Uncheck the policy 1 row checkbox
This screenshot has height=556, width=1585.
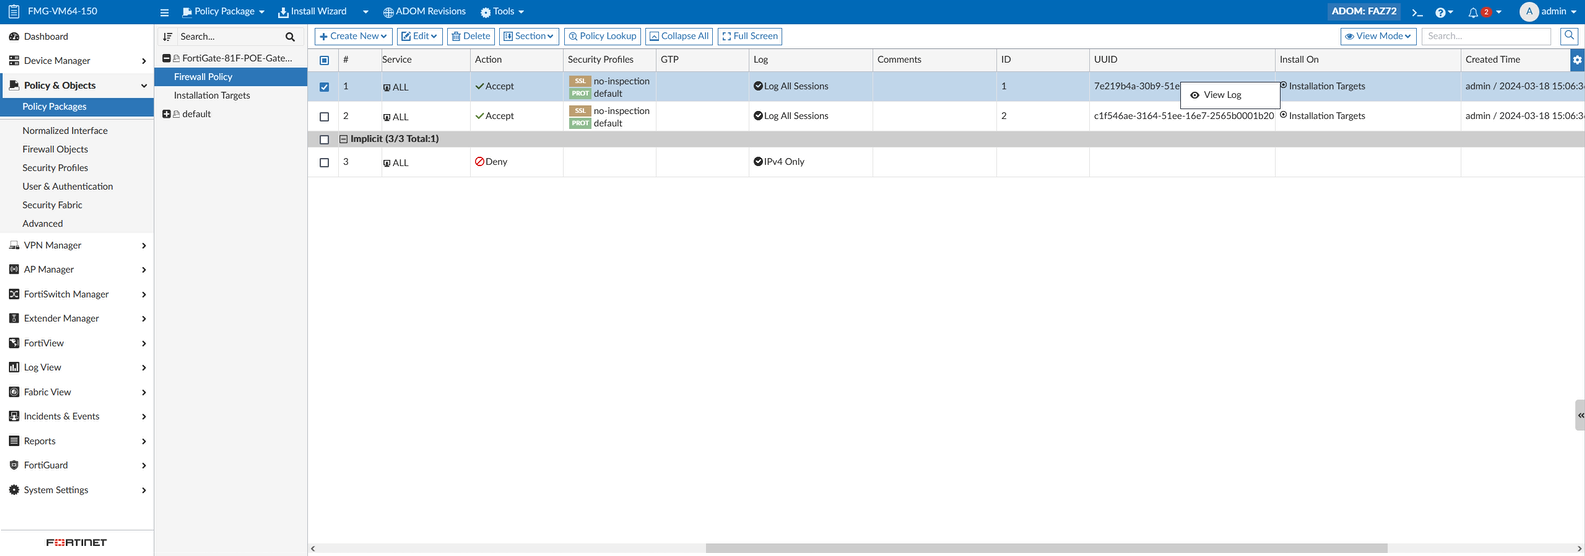tap(324, 87)
